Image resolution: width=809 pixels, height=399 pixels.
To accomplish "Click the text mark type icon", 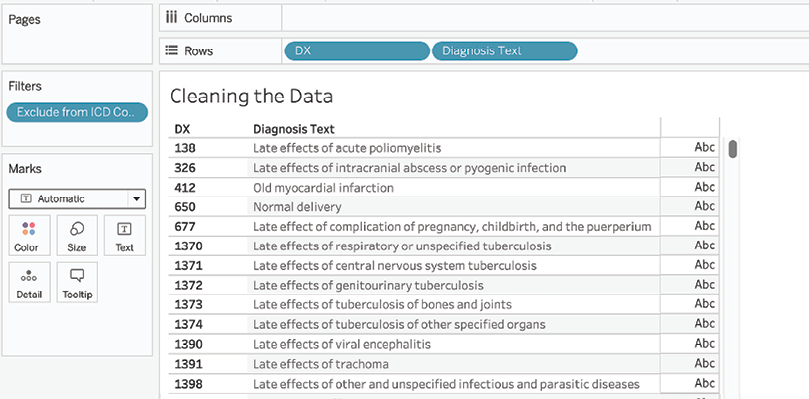I will [x=25, y=199].
